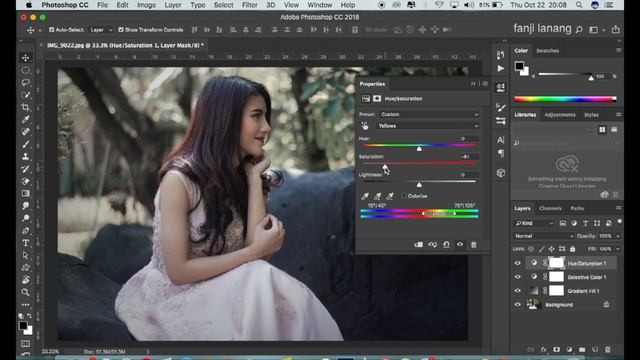Select the Eraser tool

click(x=26, y=181)
